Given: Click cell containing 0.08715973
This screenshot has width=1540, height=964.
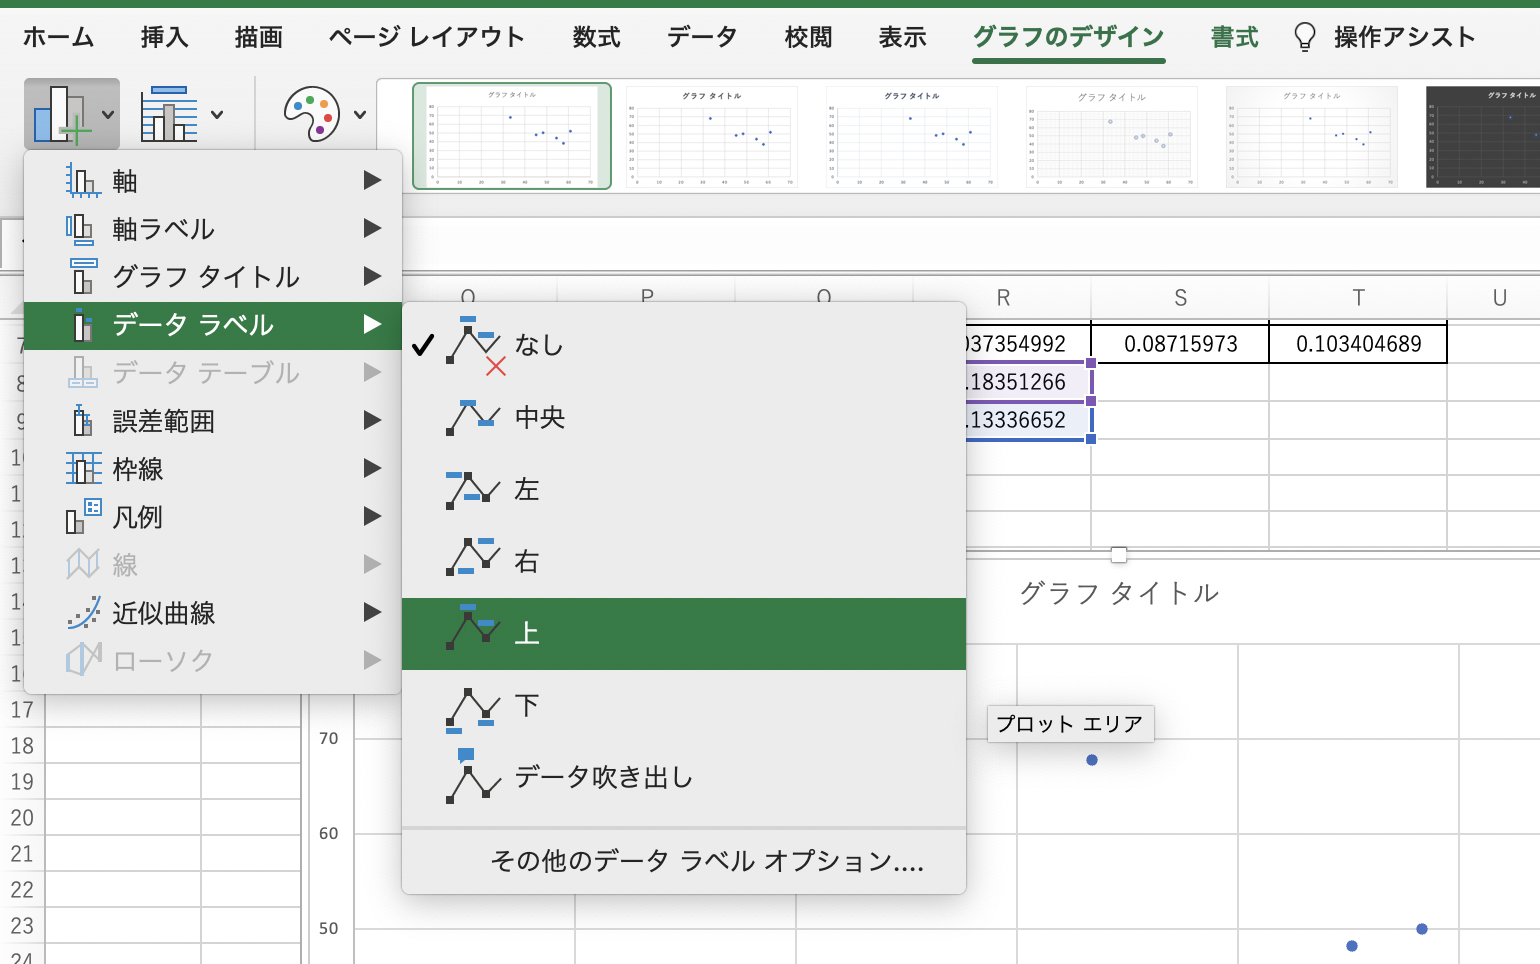Looking at the screenshot, I should coord(1180,344).
